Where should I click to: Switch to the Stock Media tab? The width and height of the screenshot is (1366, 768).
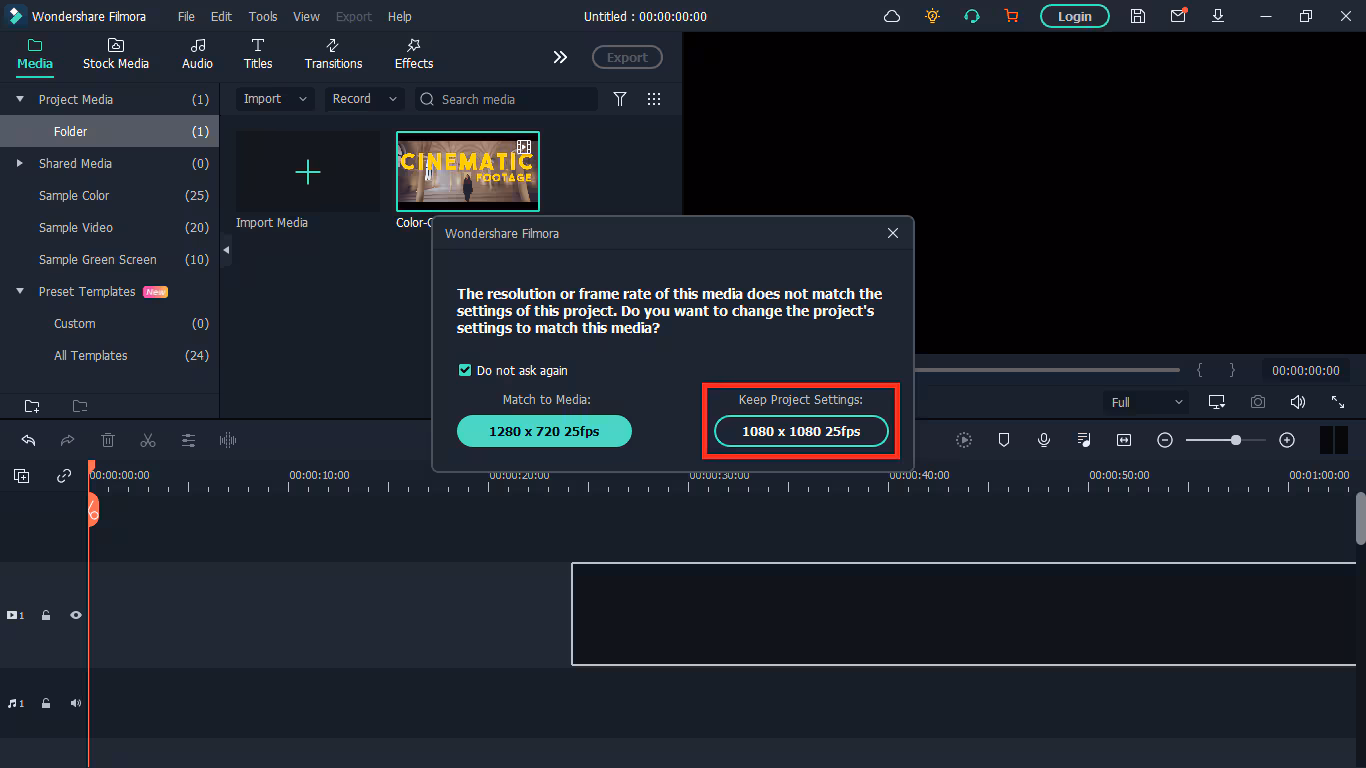click(116, 54)
